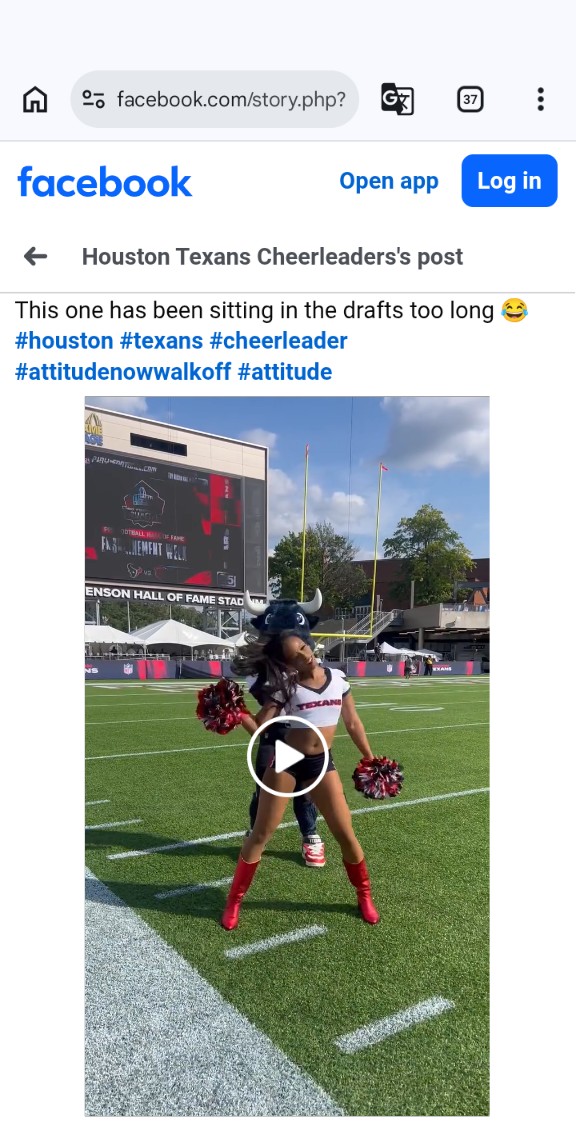Tap the laughing emoji in the caption
This screenshot has height=1122, width=576.
(514, 311)
